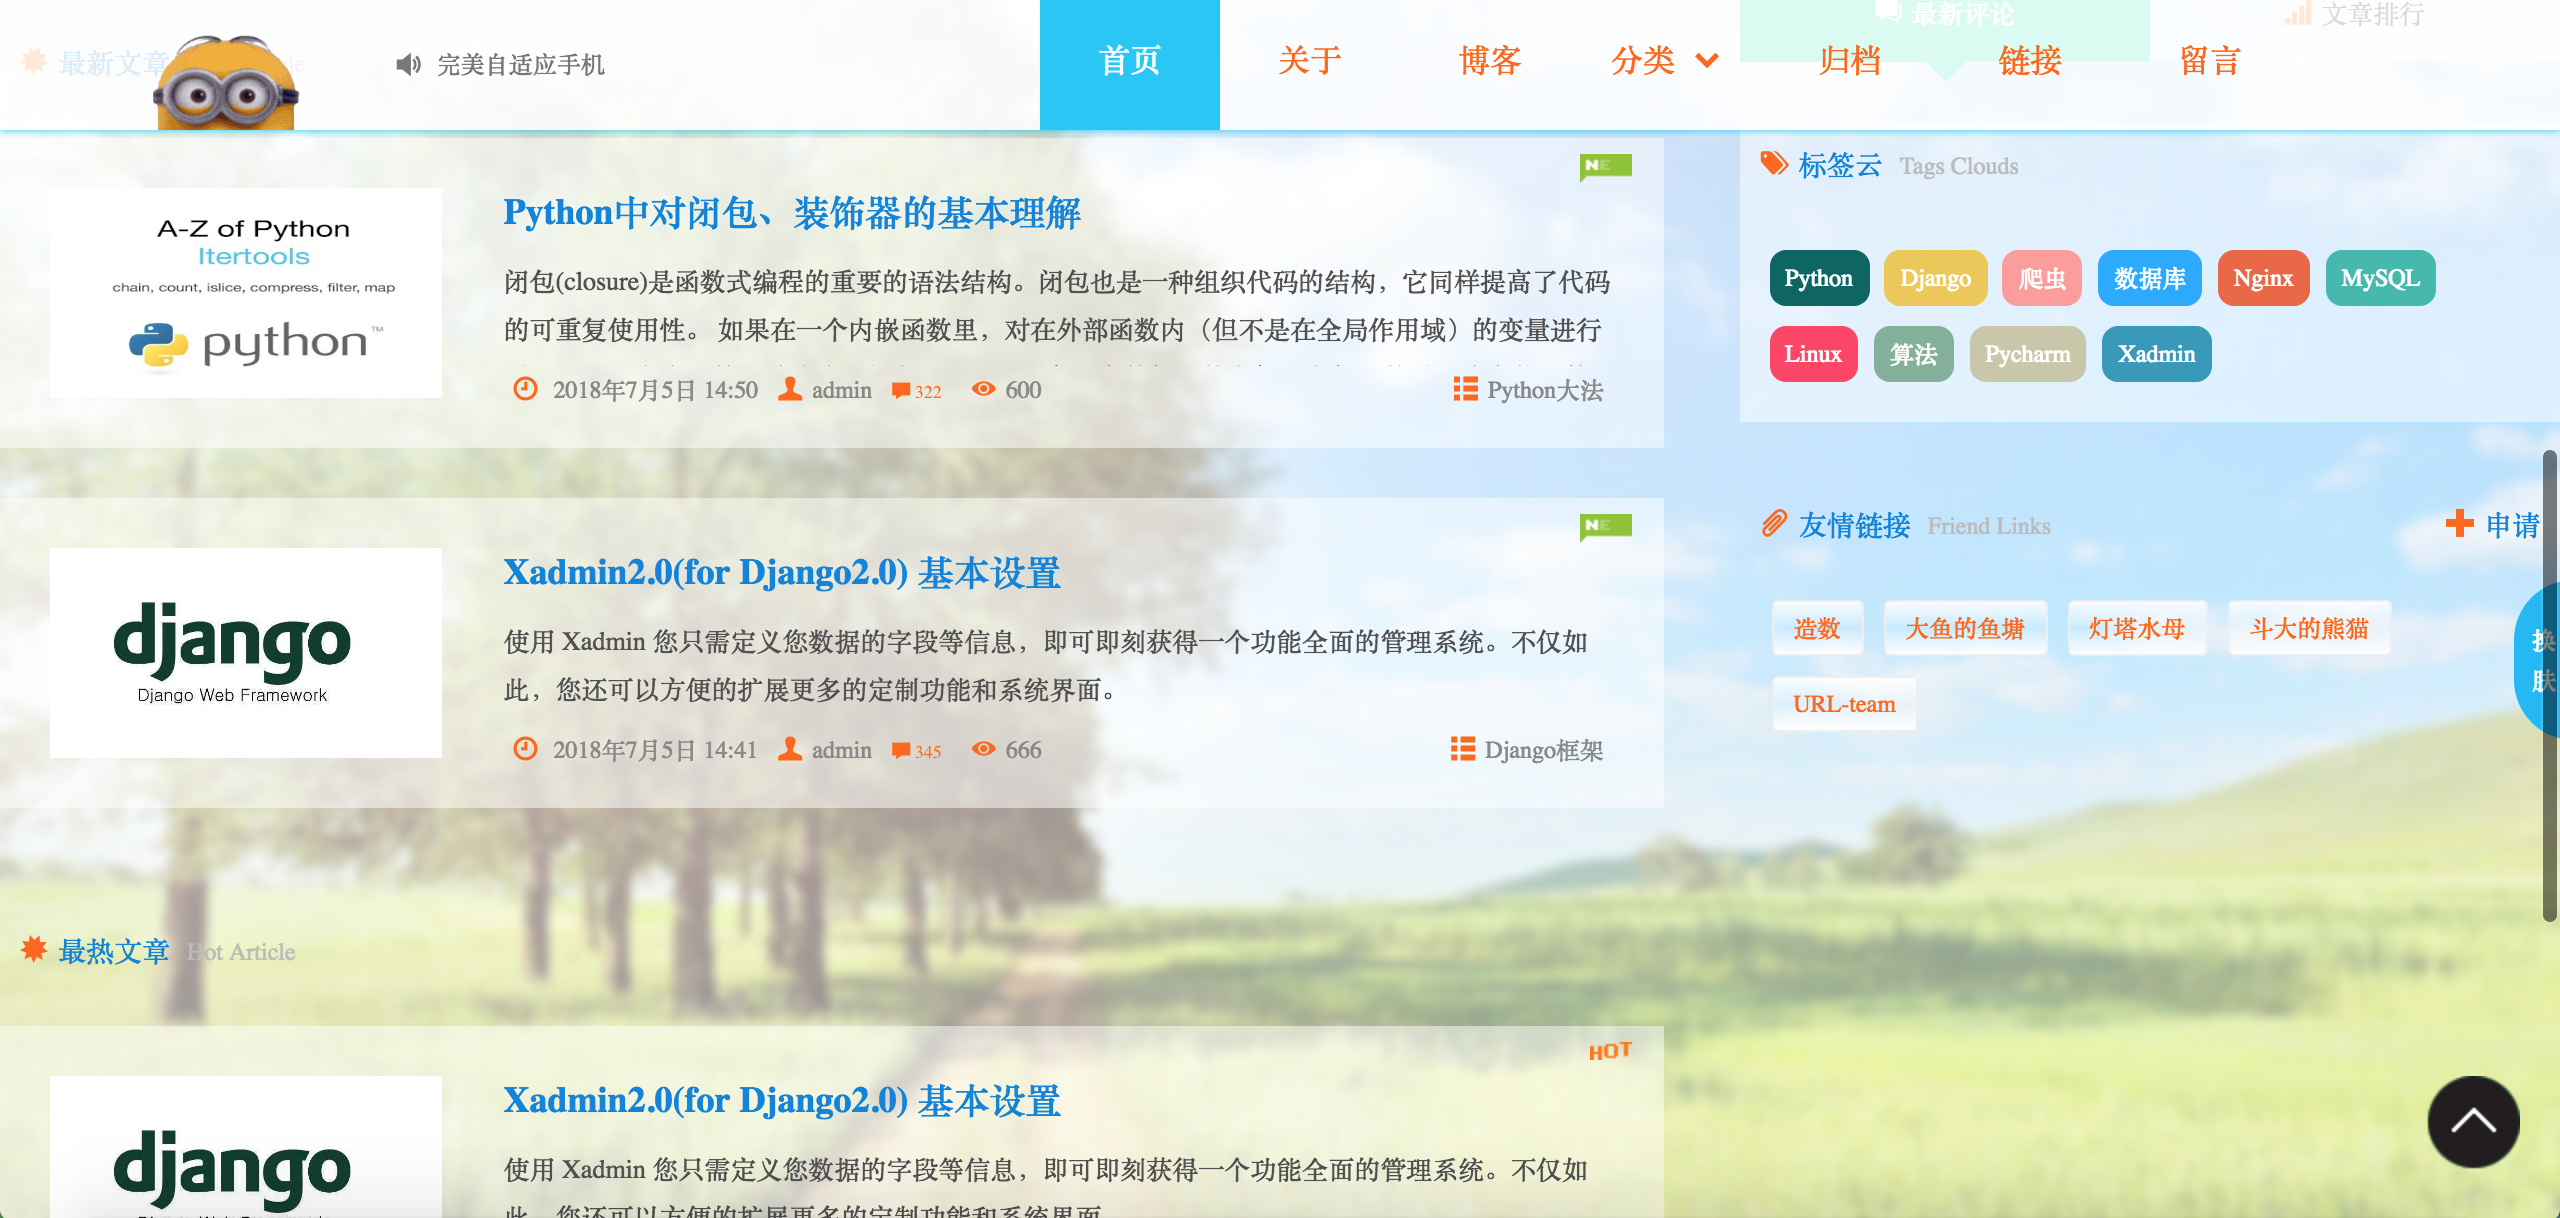
Task: Click the paperclip icon next to 友情链接
Action: (x=1776, y=522)
